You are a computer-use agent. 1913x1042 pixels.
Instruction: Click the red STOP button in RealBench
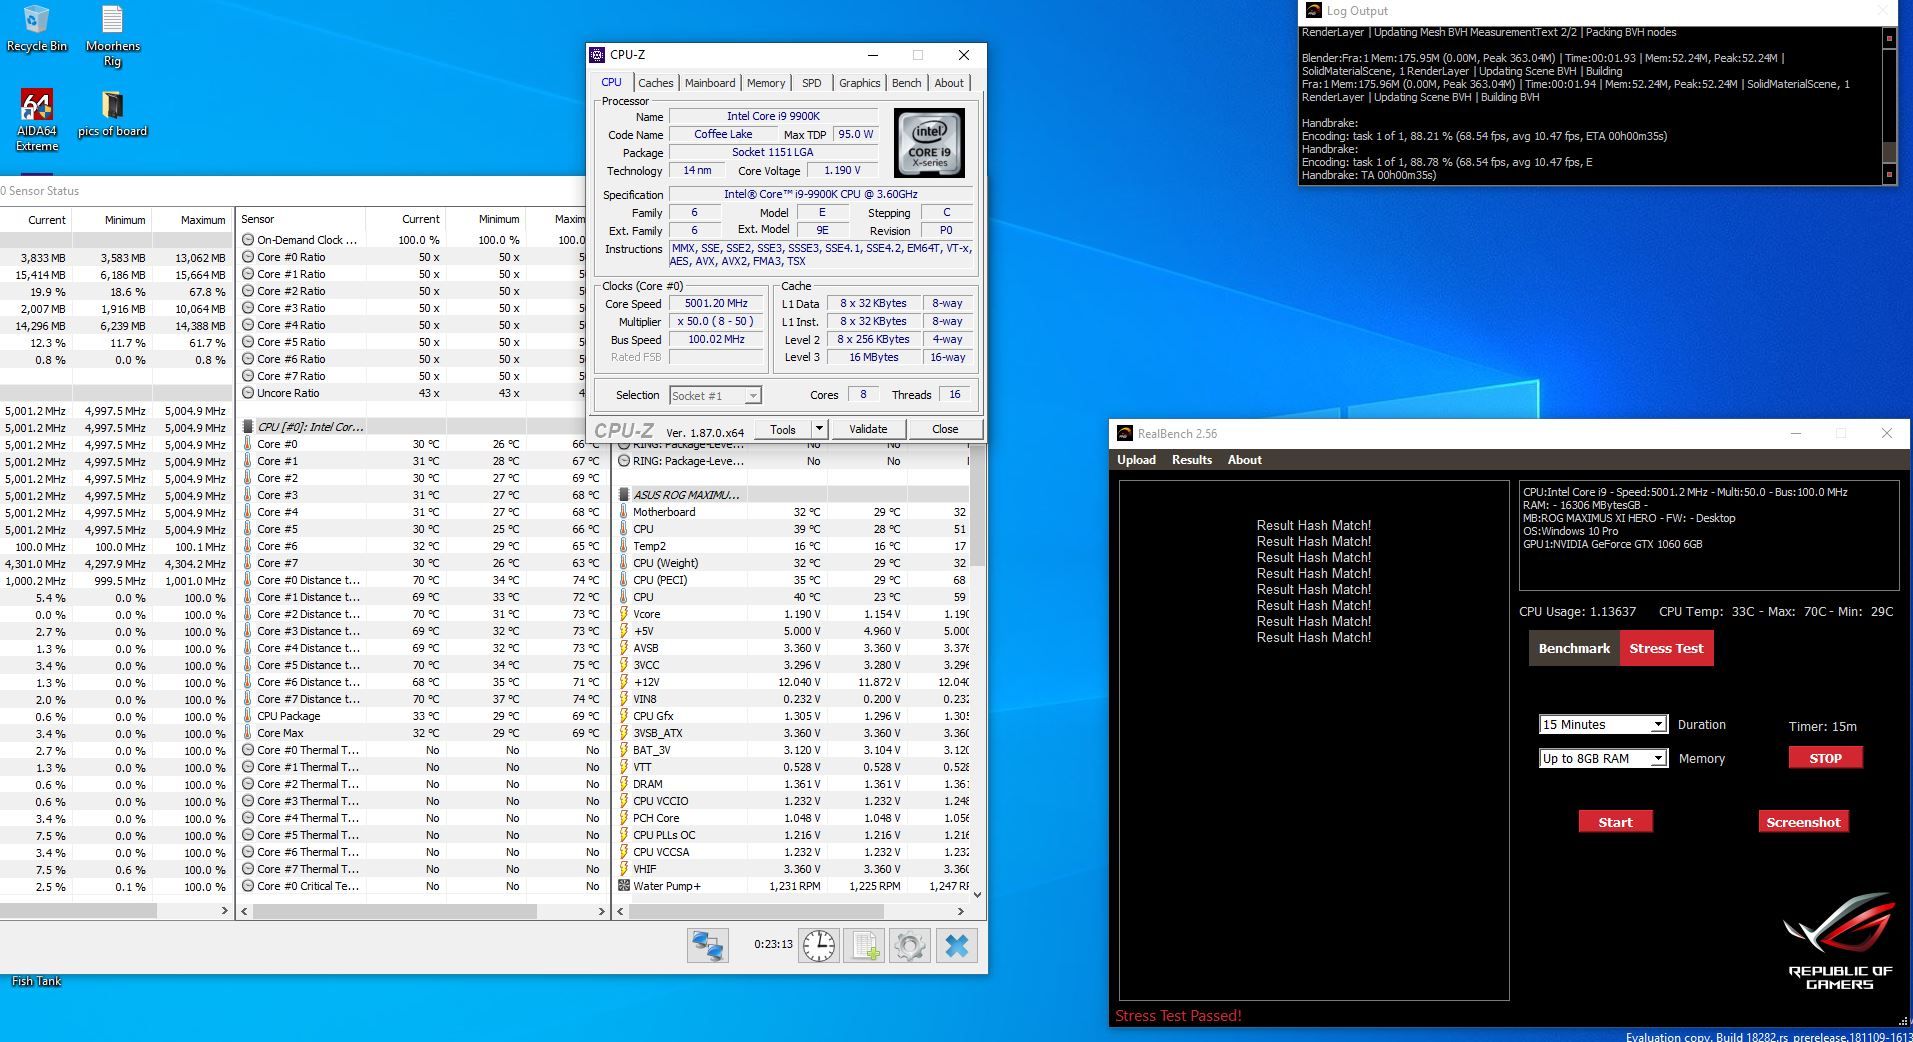(x=1825, y=758)
